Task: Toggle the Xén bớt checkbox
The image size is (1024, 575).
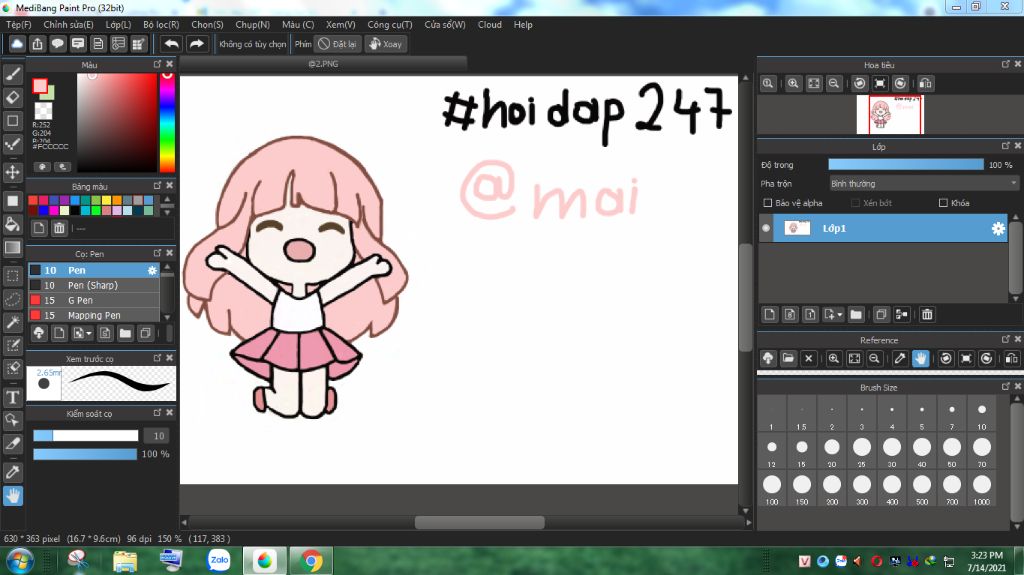Action: (x=856, y=203)
